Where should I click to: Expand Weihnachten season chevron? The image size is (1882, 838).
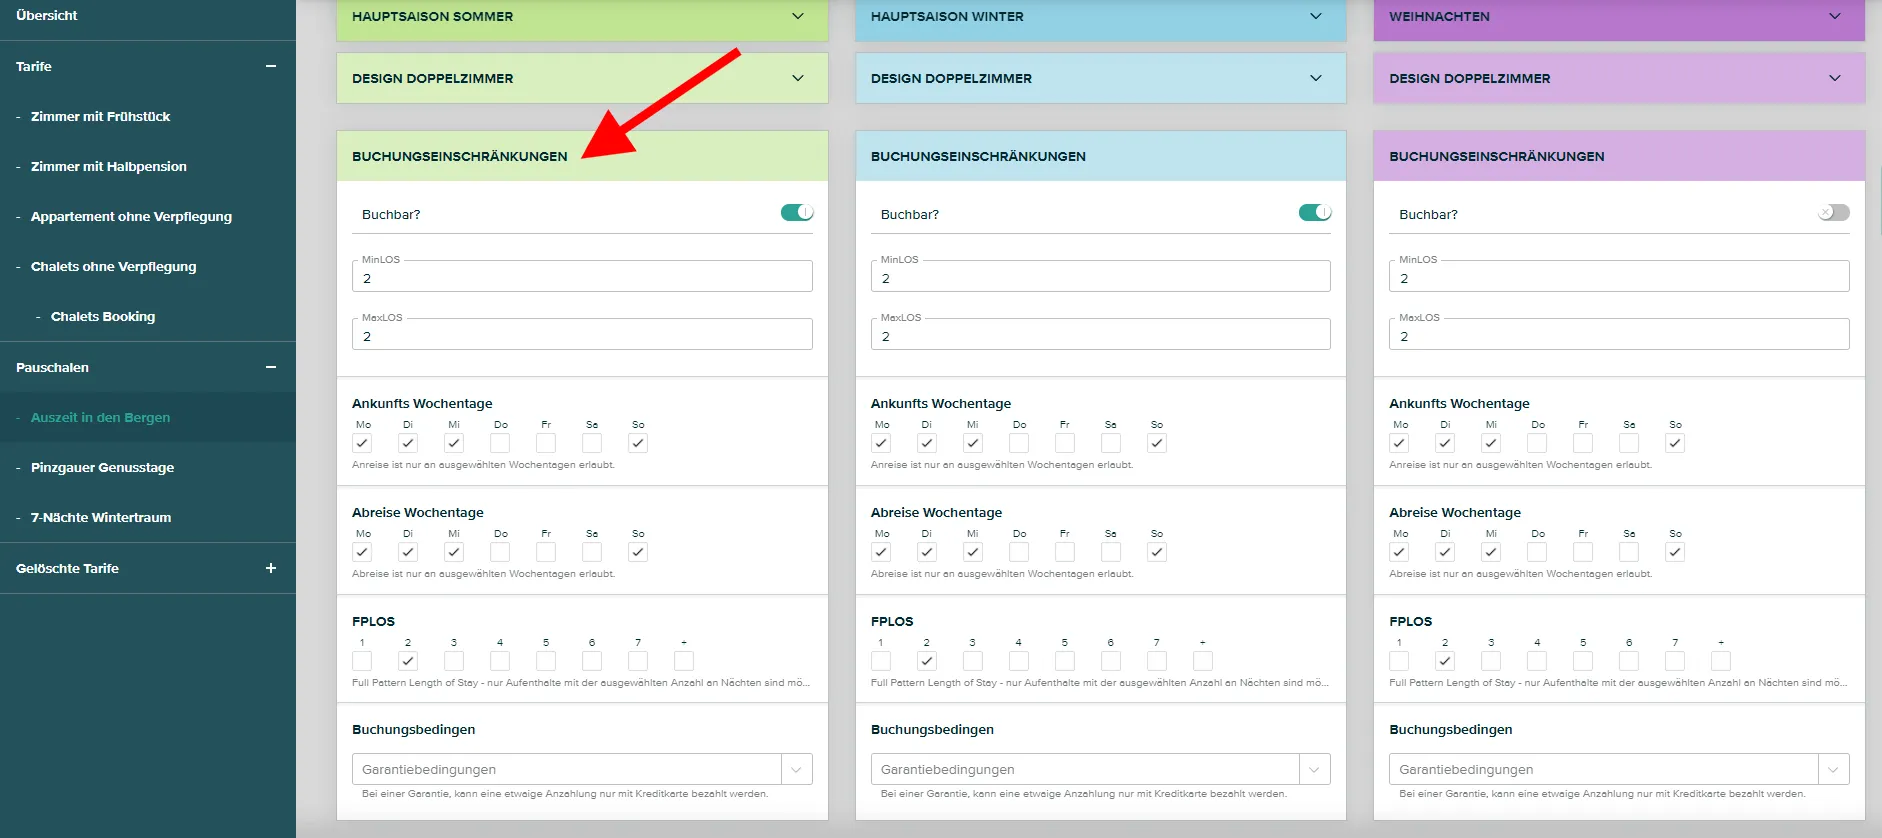1835,16
